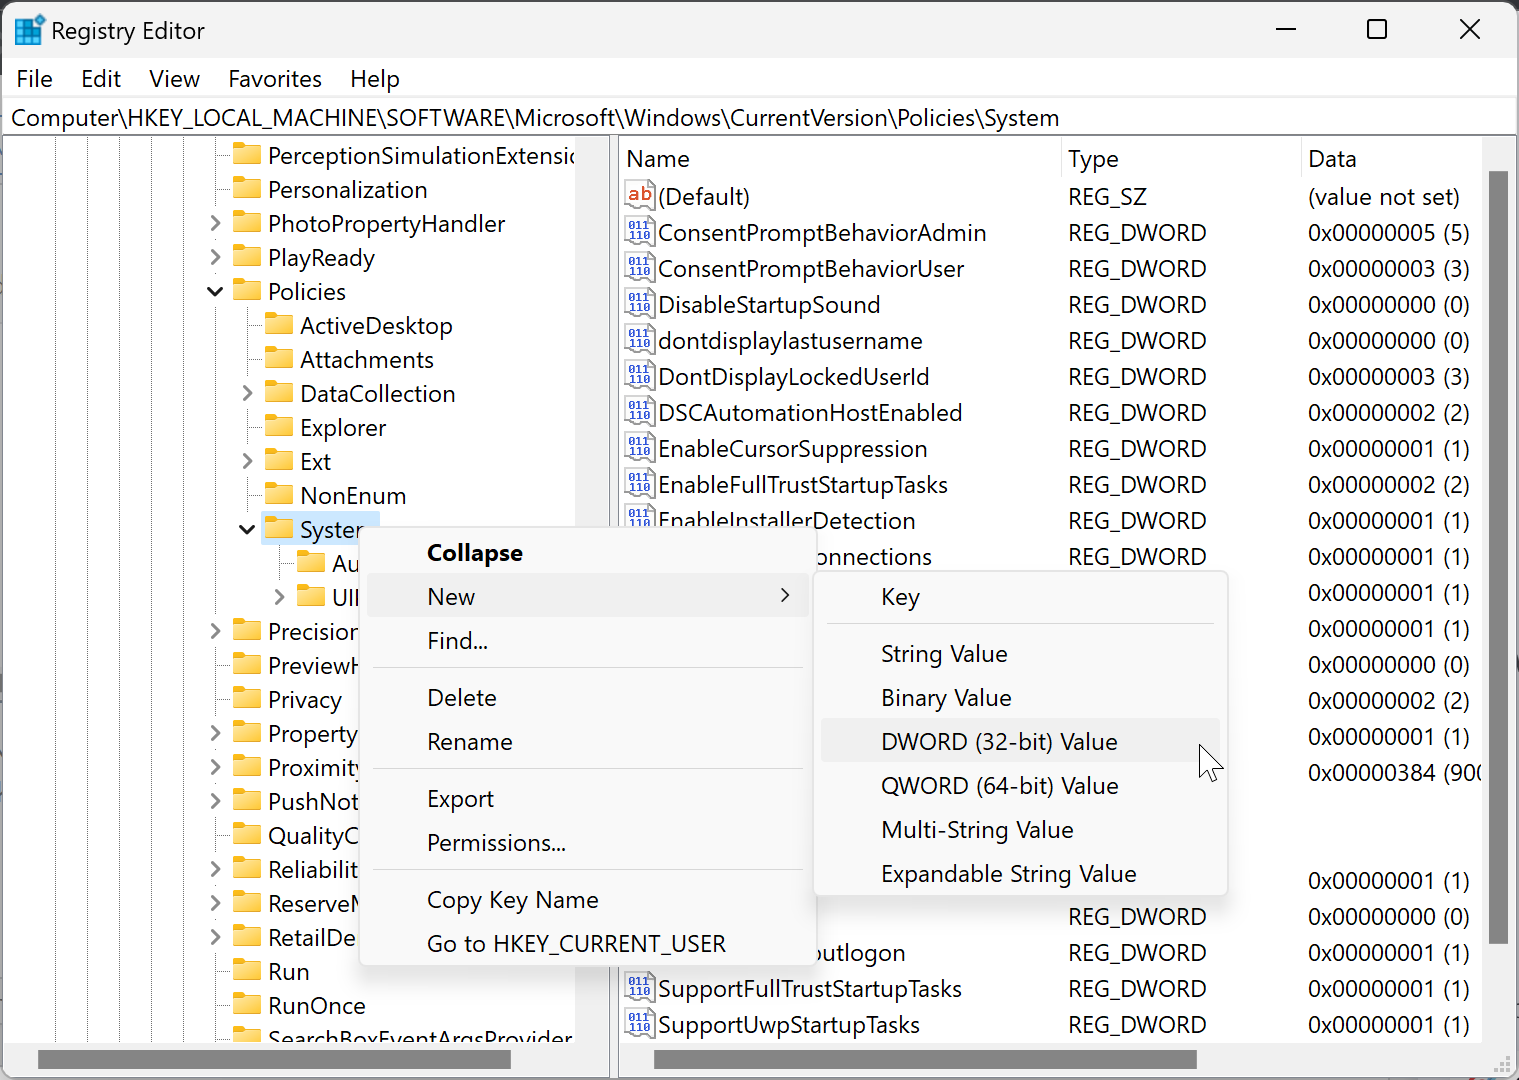The image size is (1519, 1080).
Task: Select Multi-String Value option
Action: tap(1020, 829)
